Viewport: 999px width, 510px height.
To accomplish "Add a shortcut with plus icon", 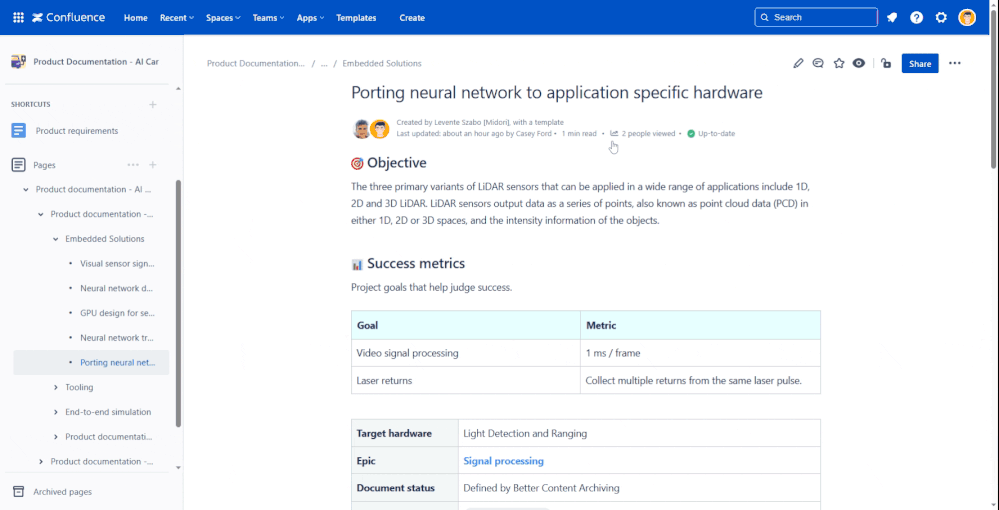I will pyautogui.click(x=153, y=105).
